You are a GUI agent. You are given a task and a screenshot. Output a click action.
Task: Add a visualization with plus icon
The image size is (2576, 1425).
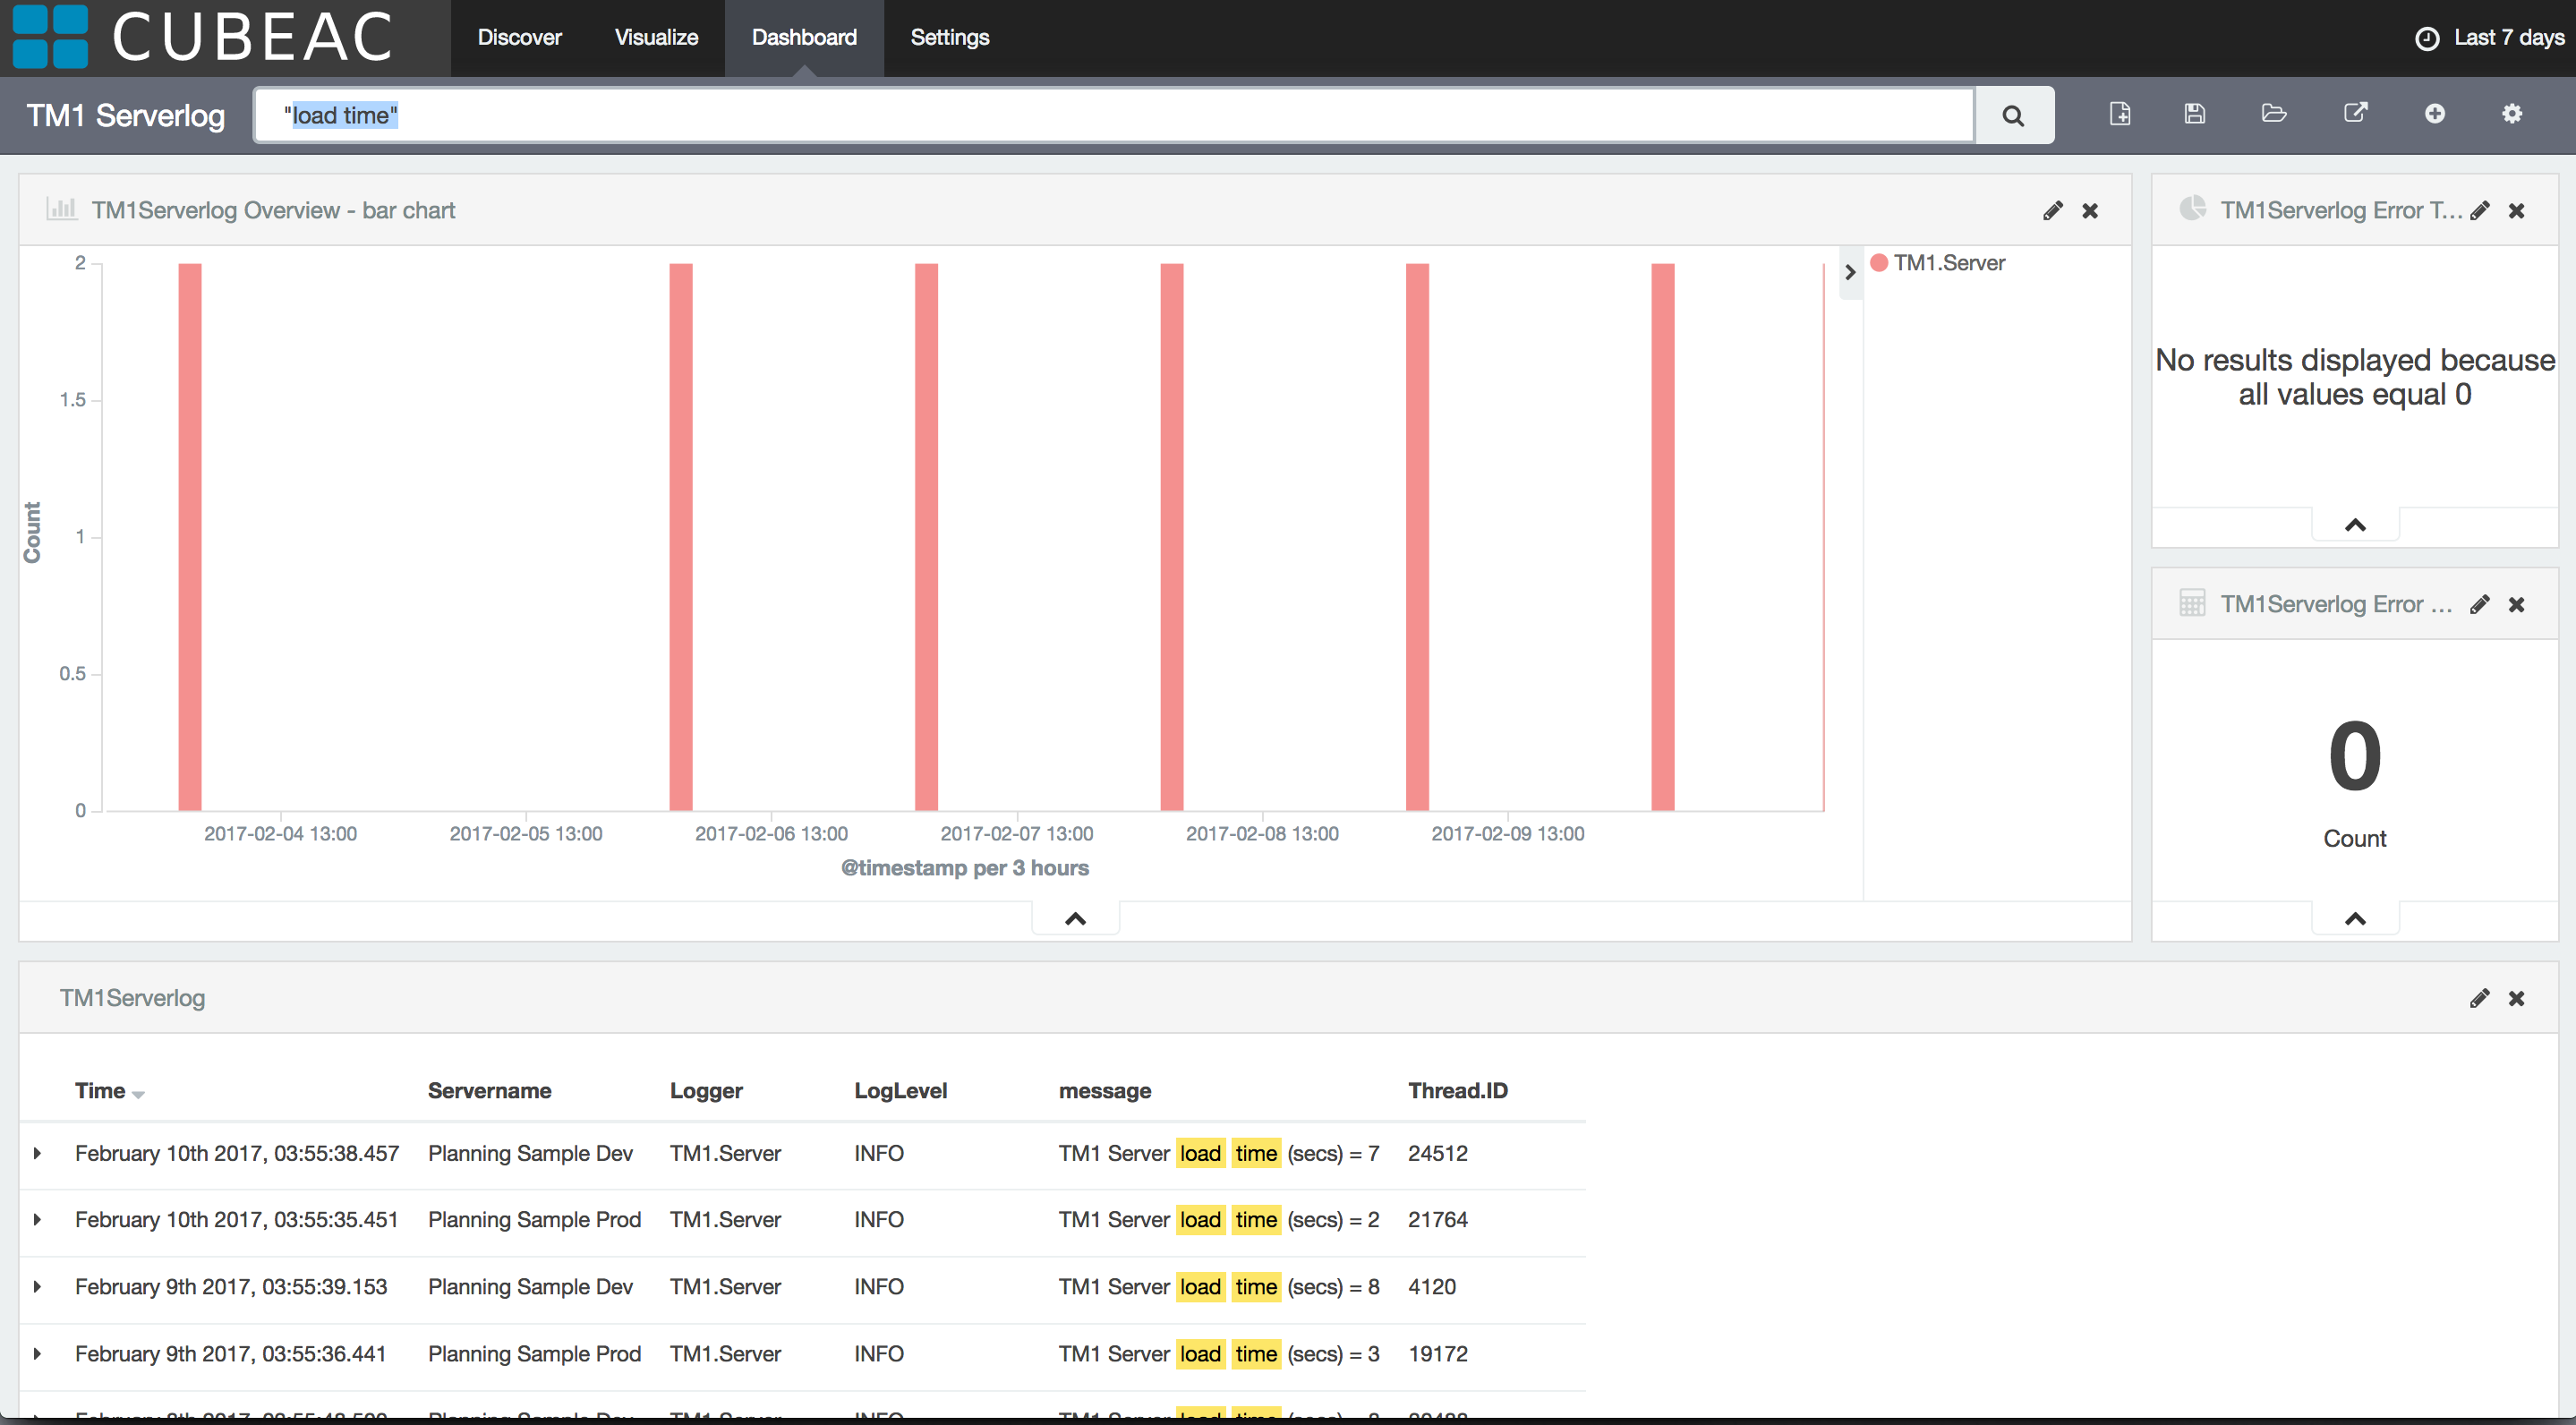click(x=2434, y=113)
